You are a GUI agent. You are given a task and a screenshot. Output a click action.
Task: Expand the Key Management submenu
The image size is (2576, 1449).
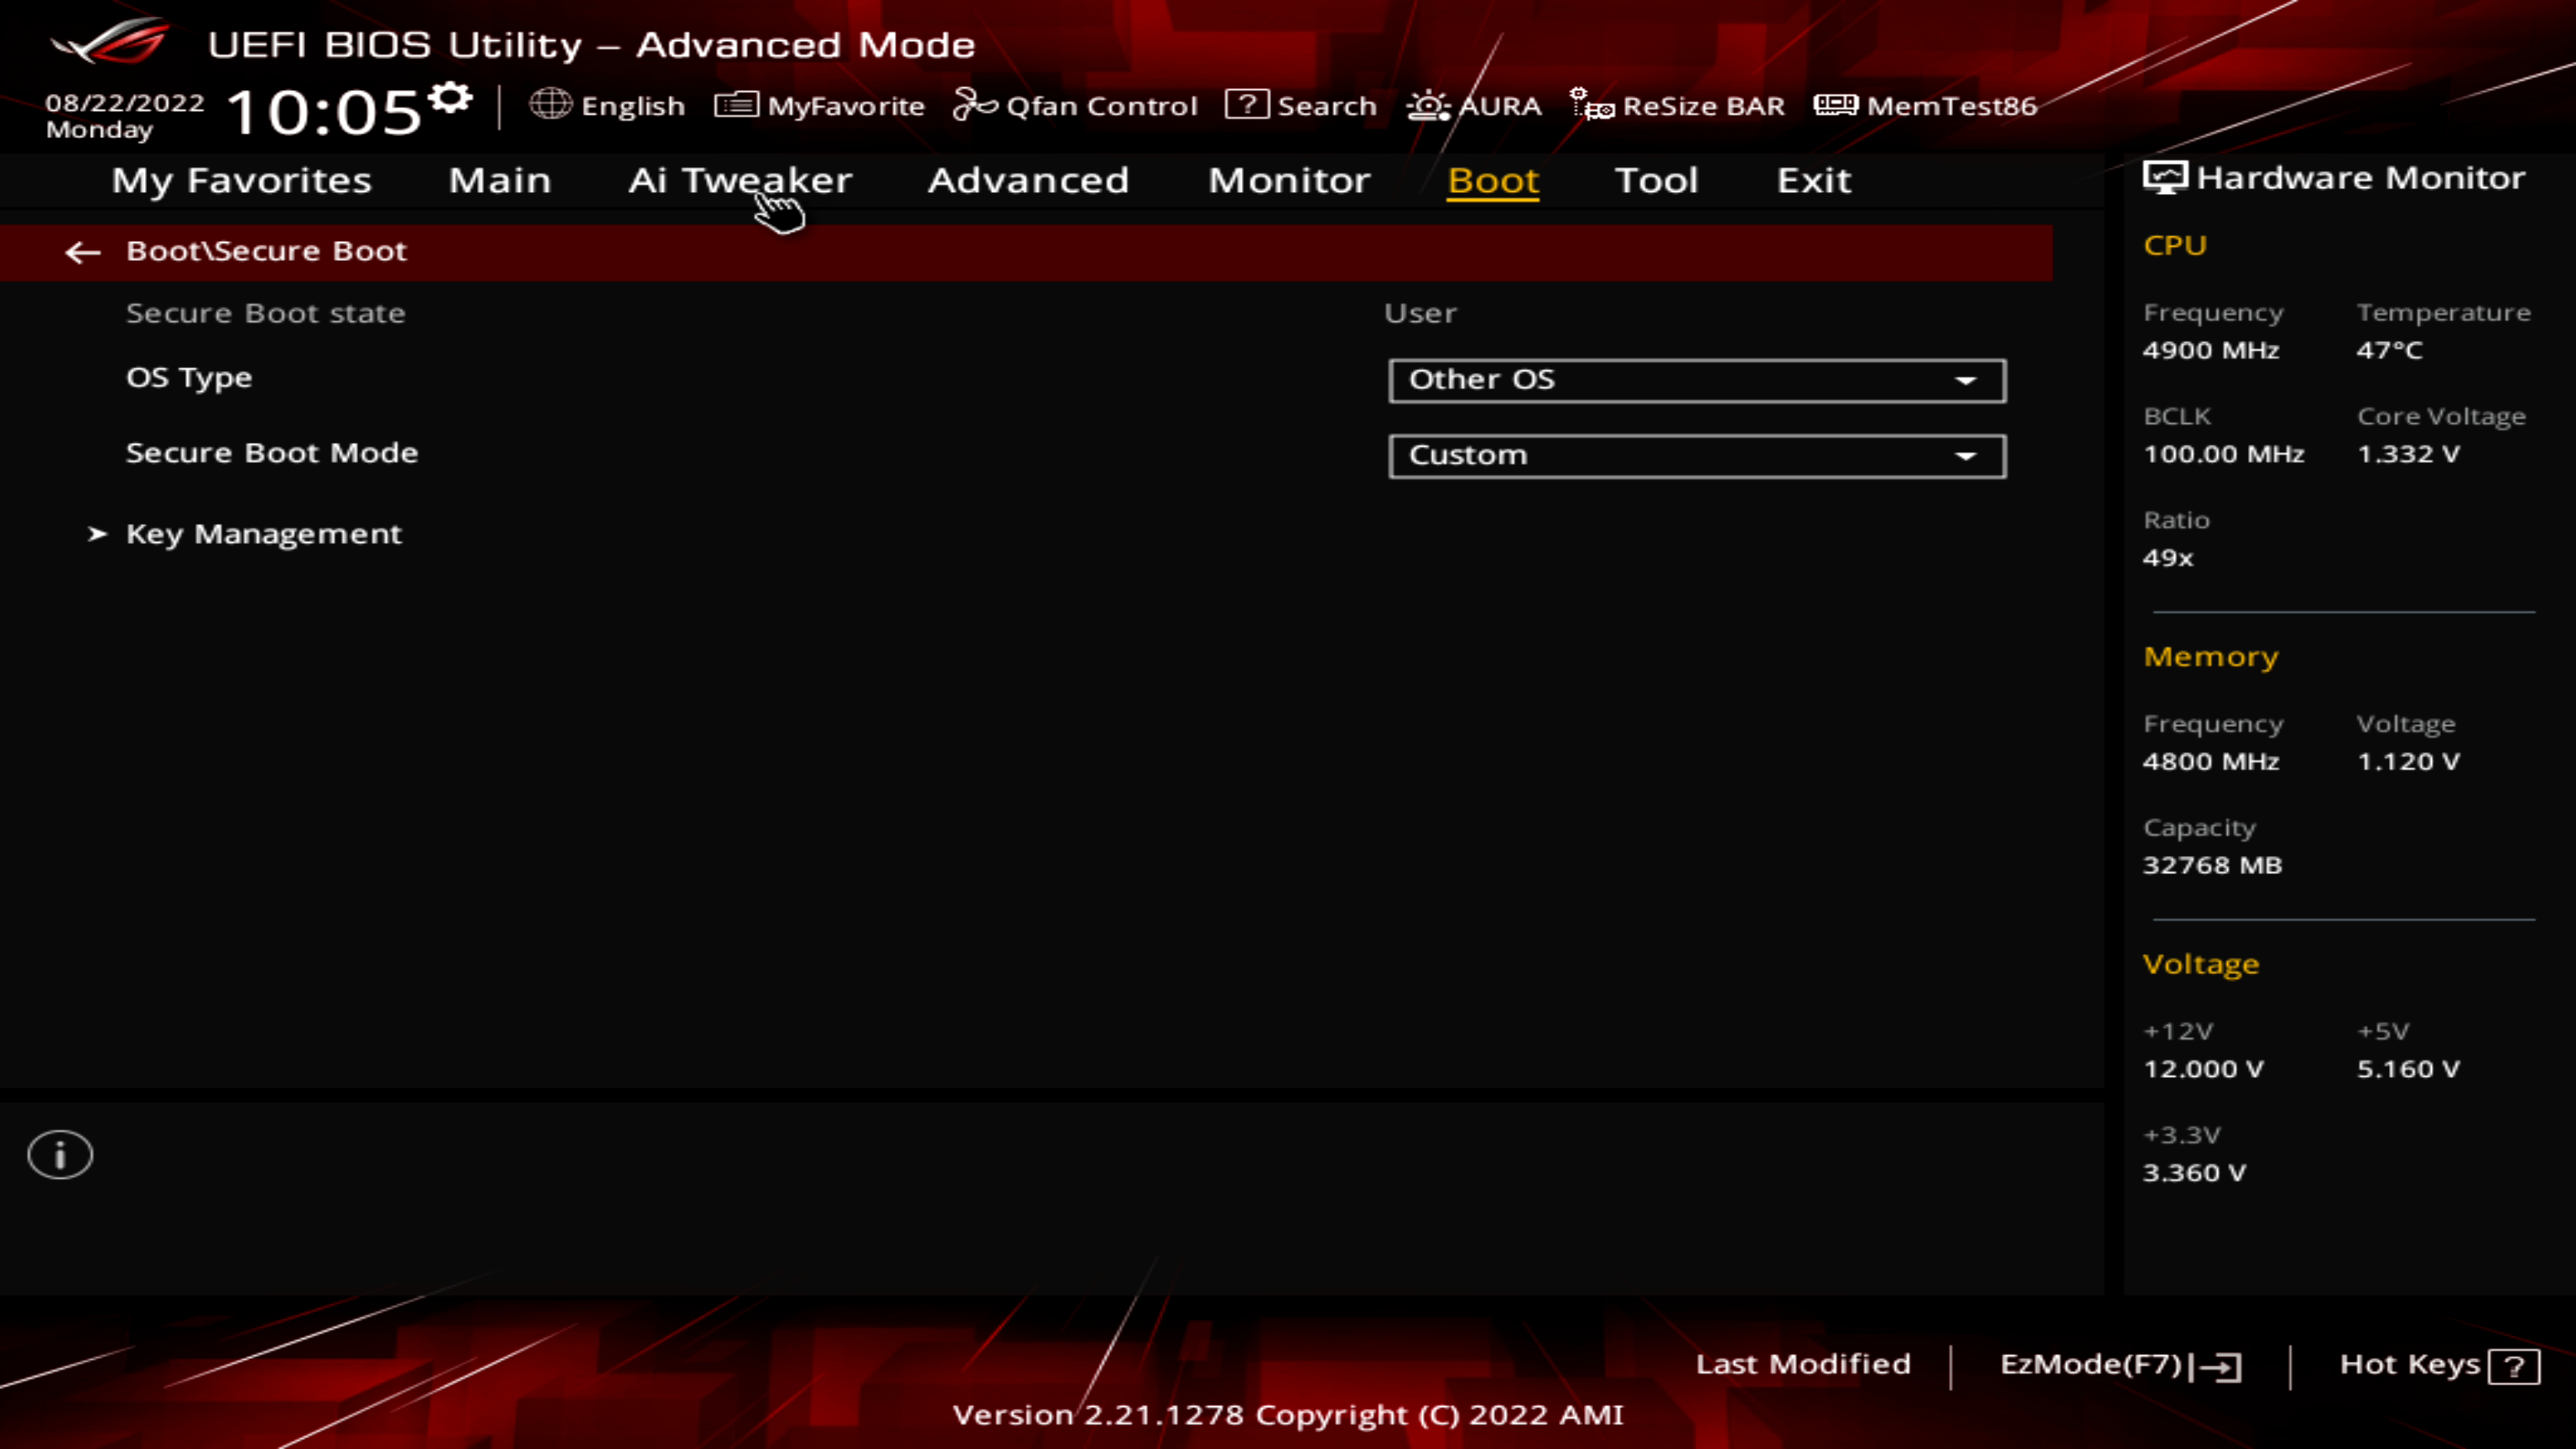click(x=263, y=534)
